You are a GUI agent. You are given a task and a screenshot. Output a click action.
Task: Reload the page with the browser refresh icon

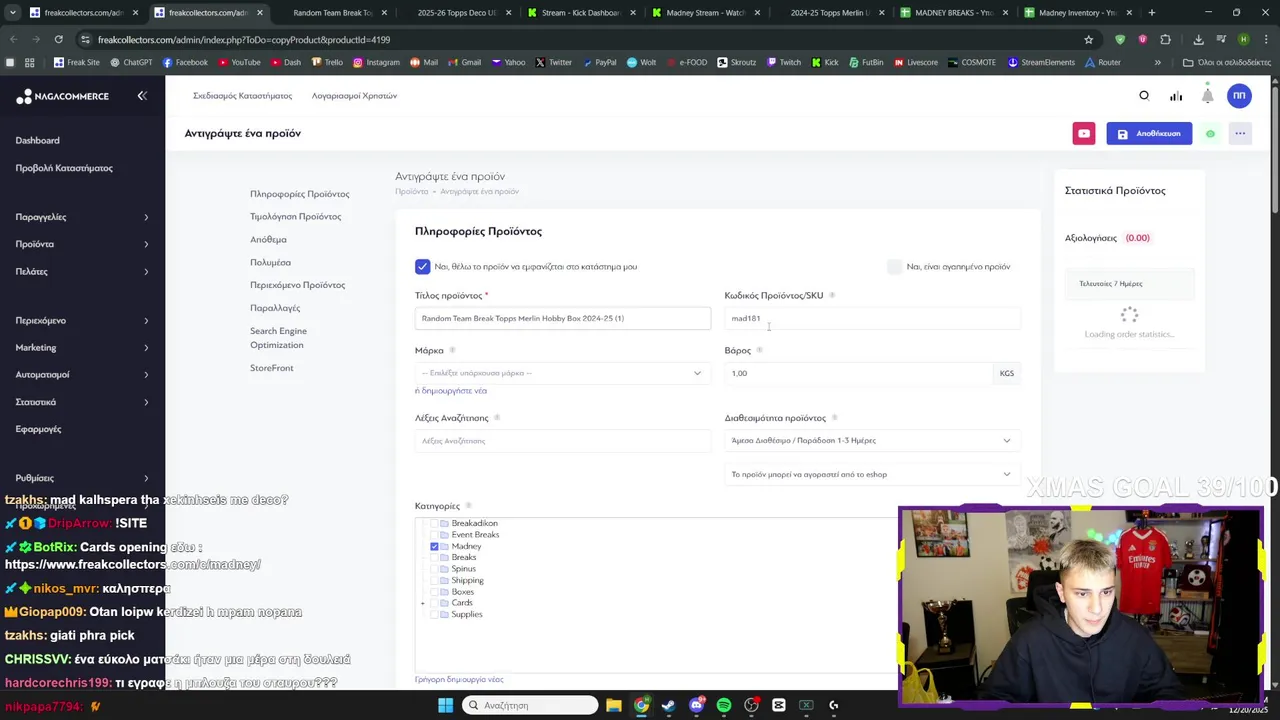(58, 39)
